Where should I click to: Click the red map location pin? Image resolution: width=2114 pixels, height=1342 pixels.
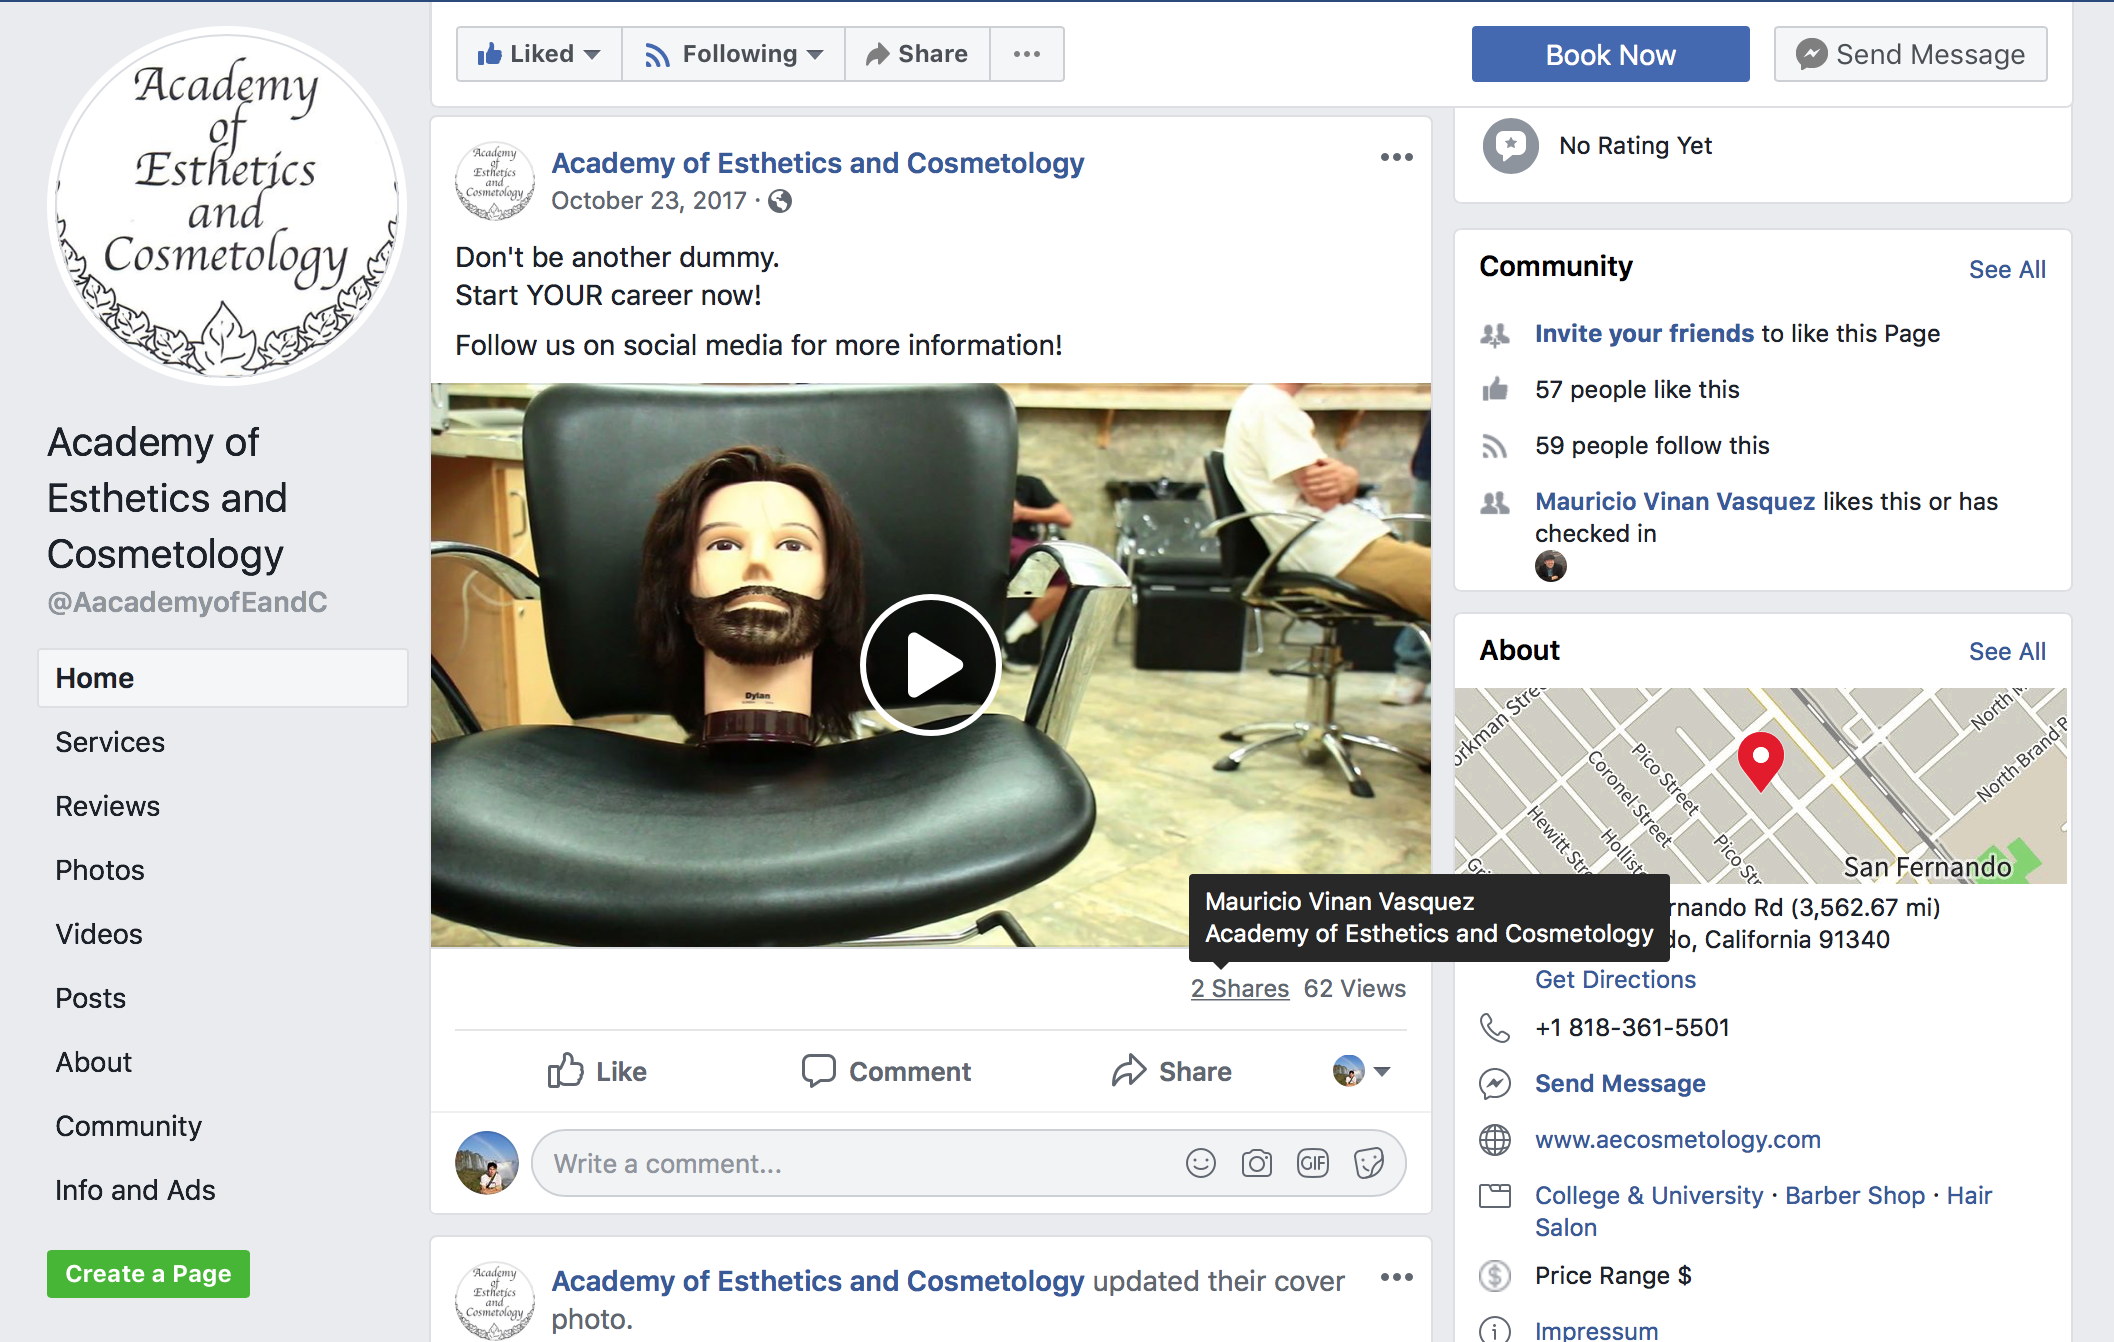point(1760,760)
